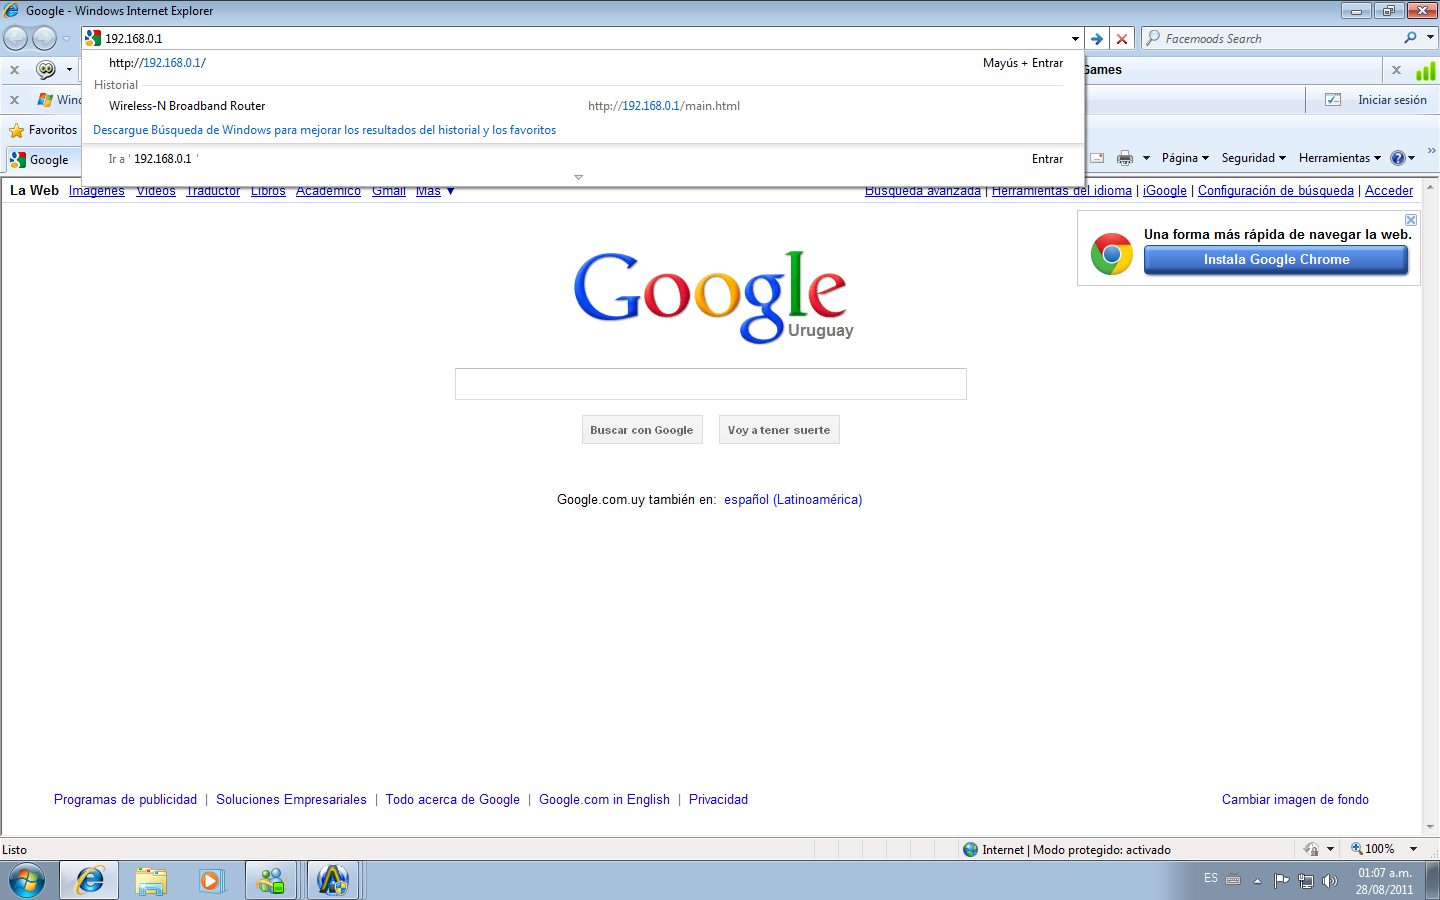Click Cambiar imagen de fondo link
The width and height of the screenshot is (1440, 900).
(1295, 800)
